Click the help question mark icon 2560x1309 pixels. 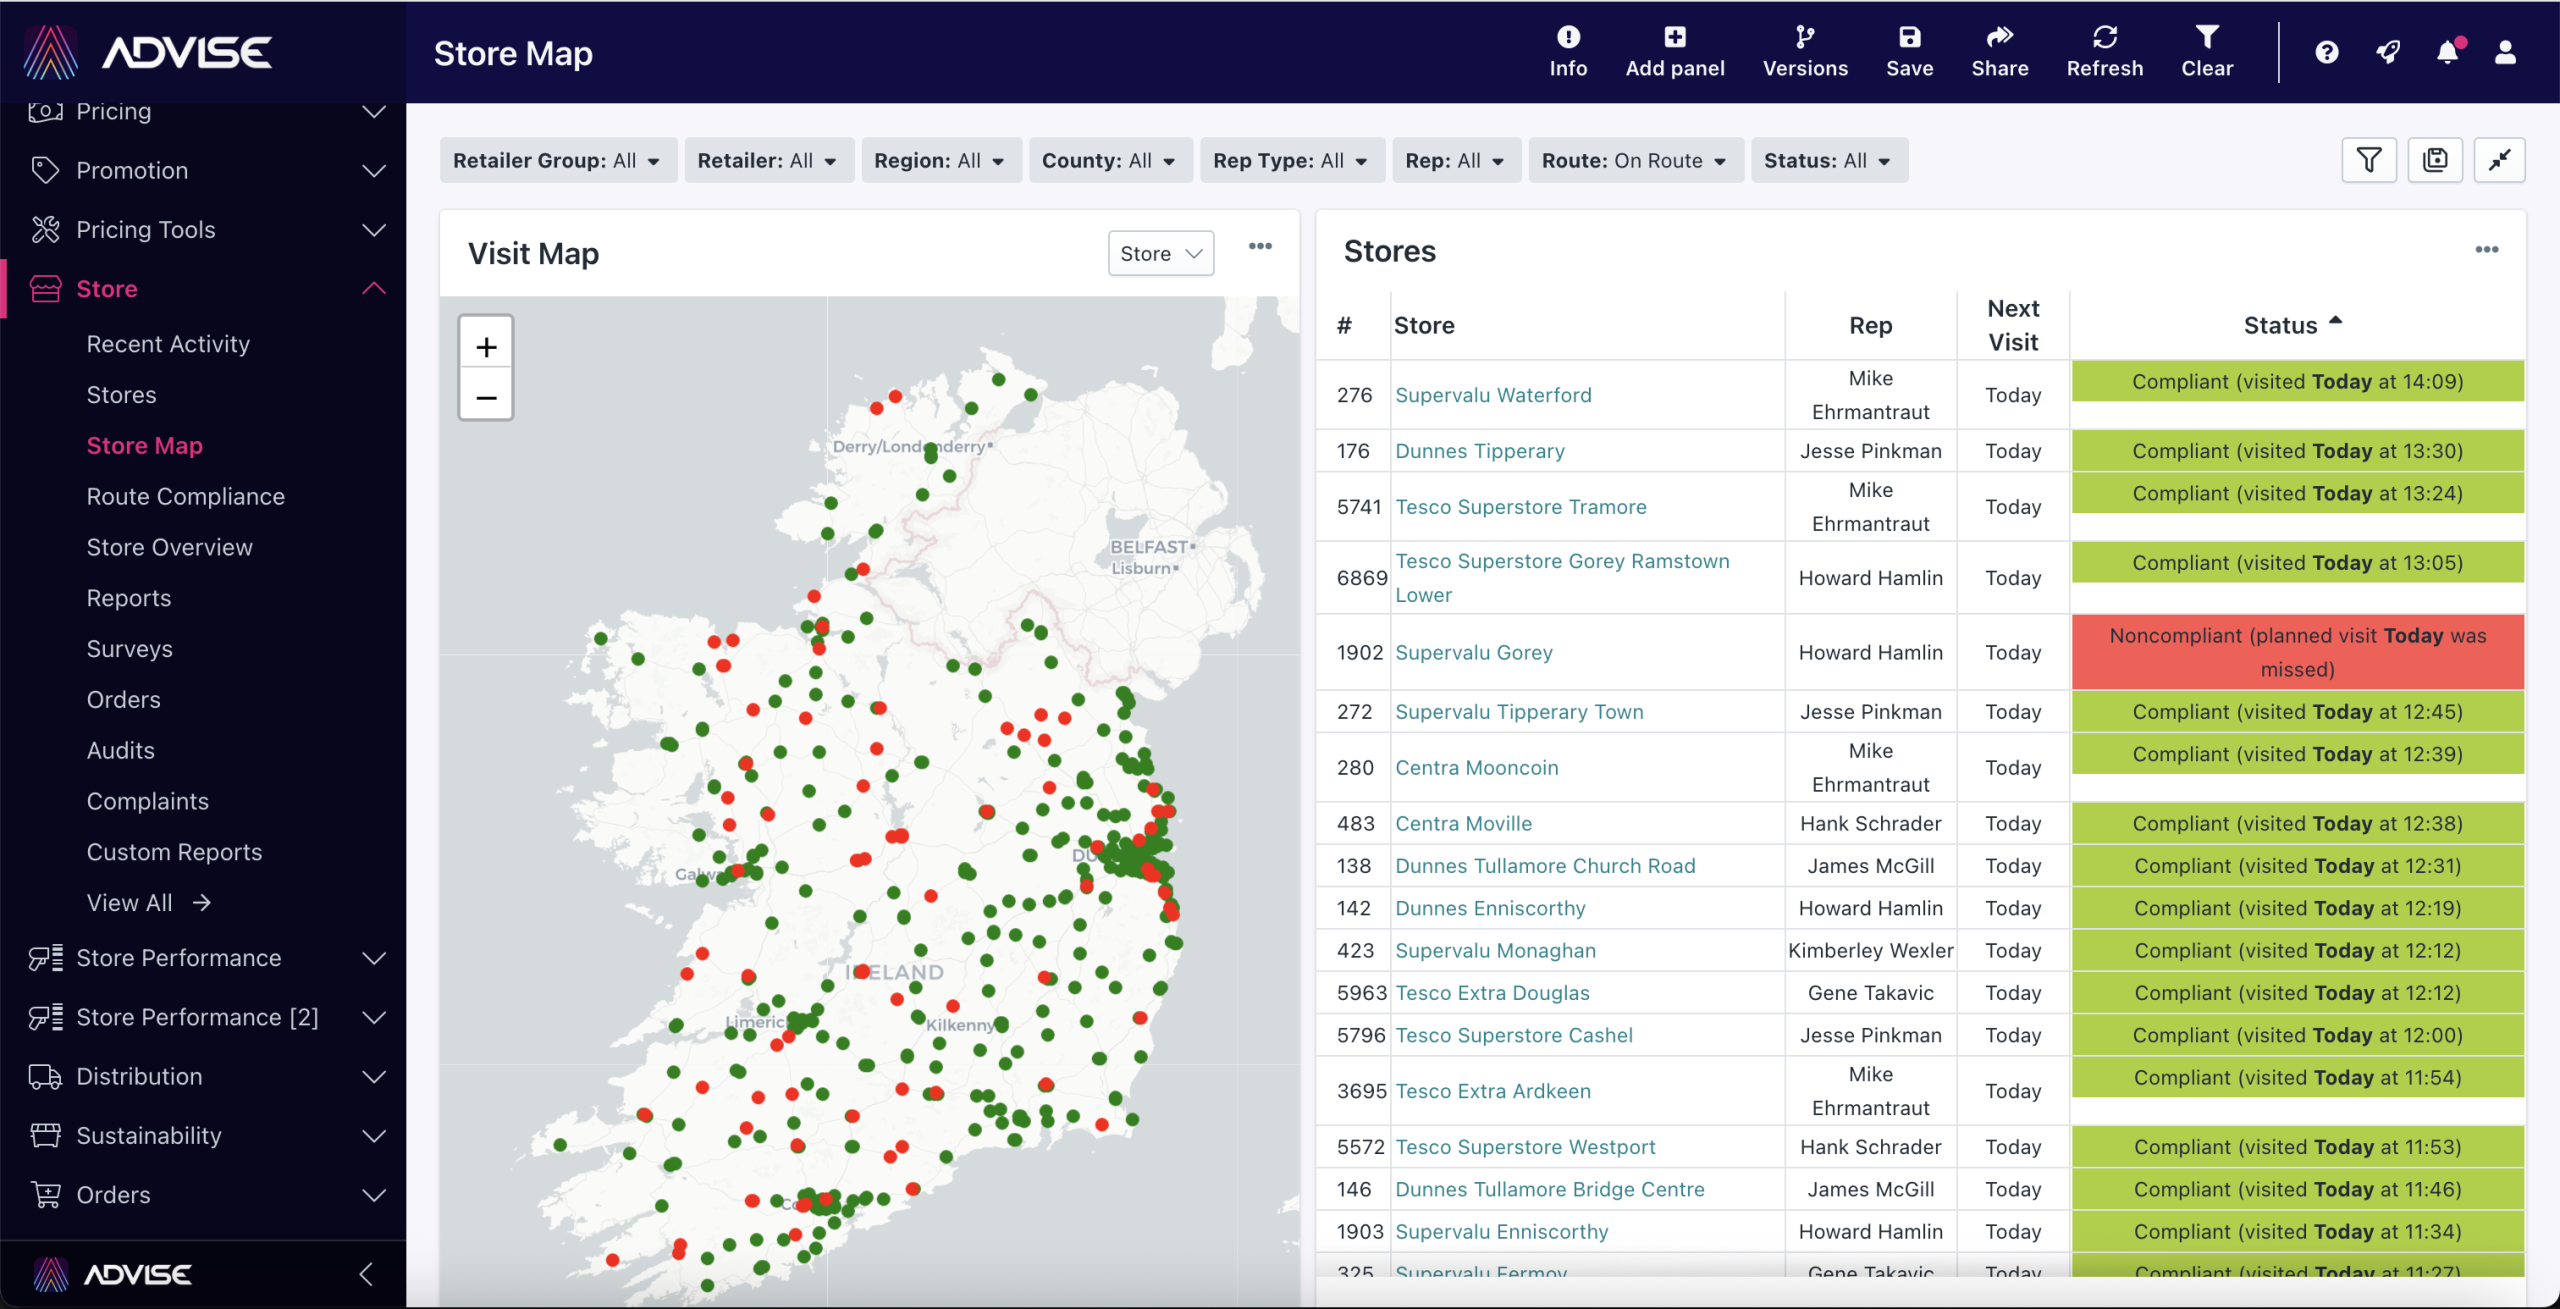coord(2326,52)
